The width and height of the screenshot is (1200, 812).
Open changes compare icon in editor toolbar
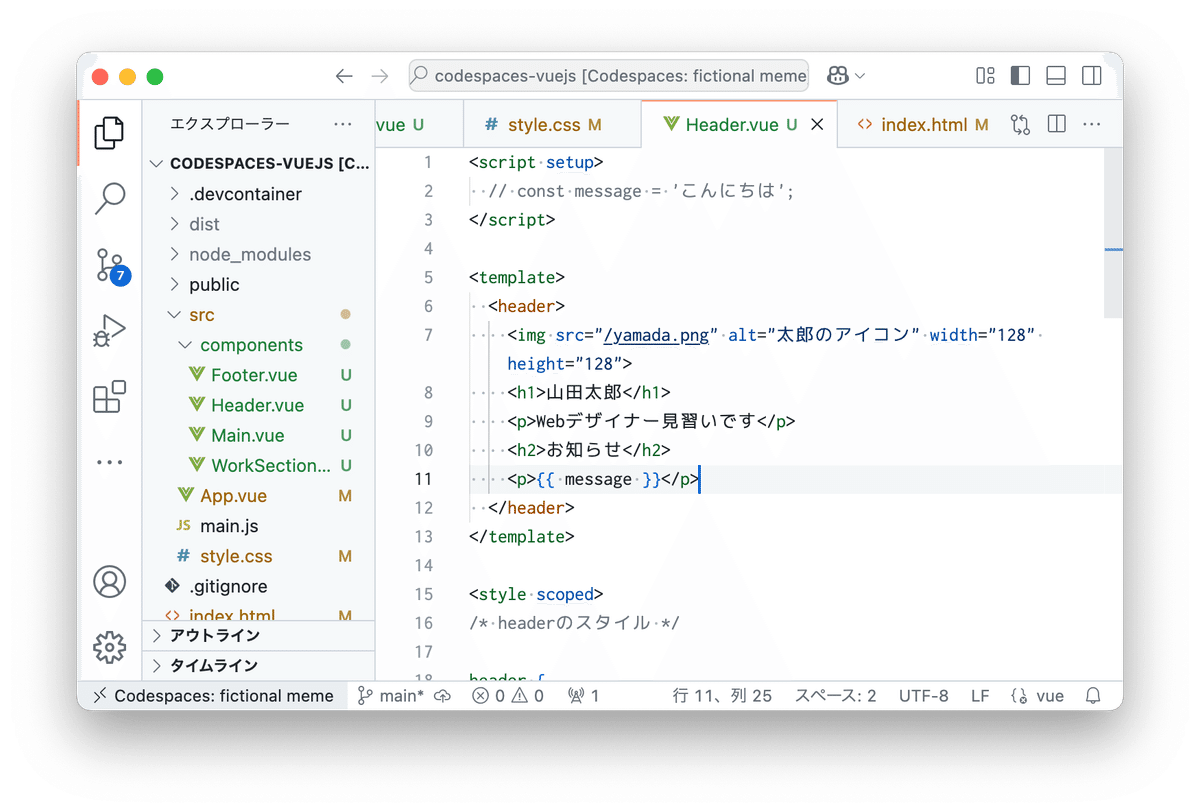[x=1020, y=124]
